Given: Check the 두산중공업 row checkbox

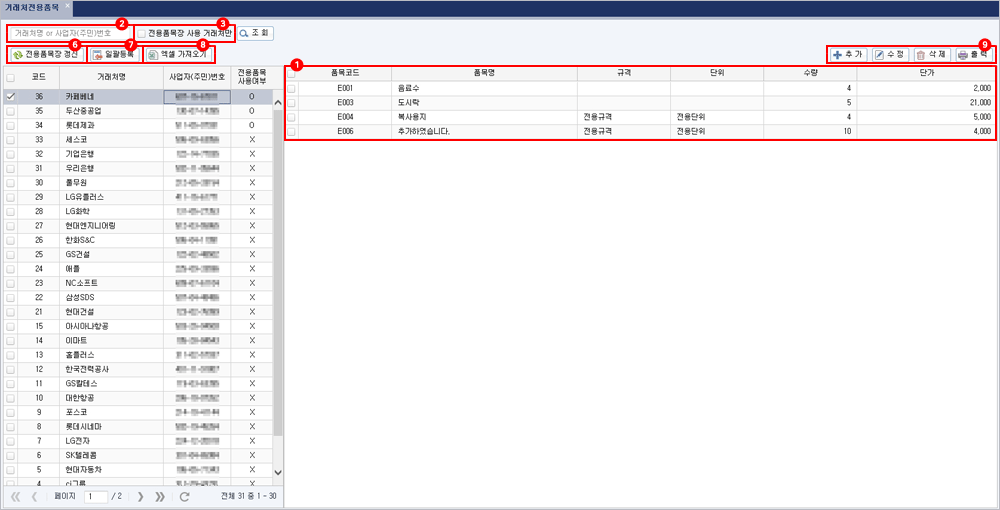Looking at the screenshot, I should click(10, 111).
